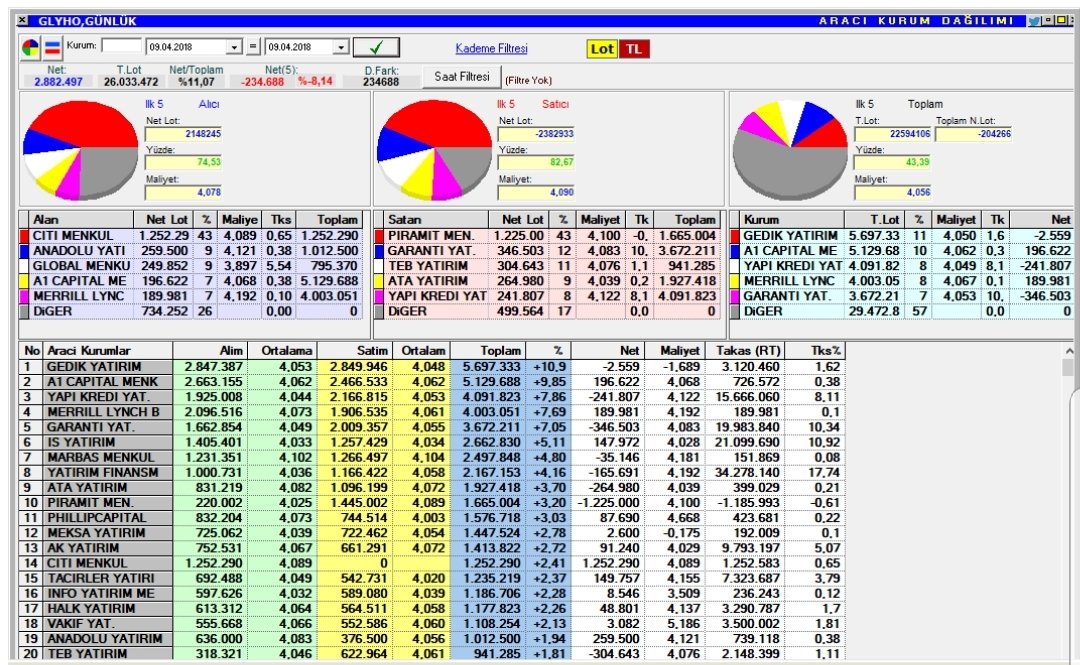The width and height of the screenshot is (1080, 665).
Task: Click into the Kurum input field
Action: (121, 46)
